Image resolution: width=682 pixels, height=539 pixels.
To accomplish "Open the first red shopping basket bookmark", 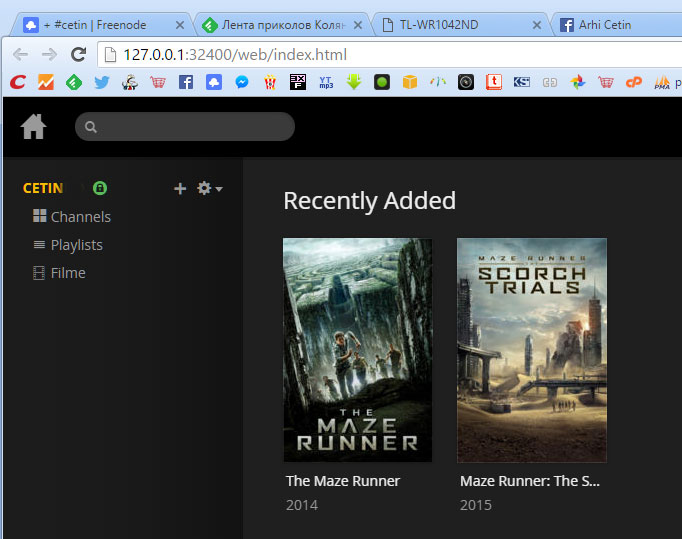I will pos(157,82).
